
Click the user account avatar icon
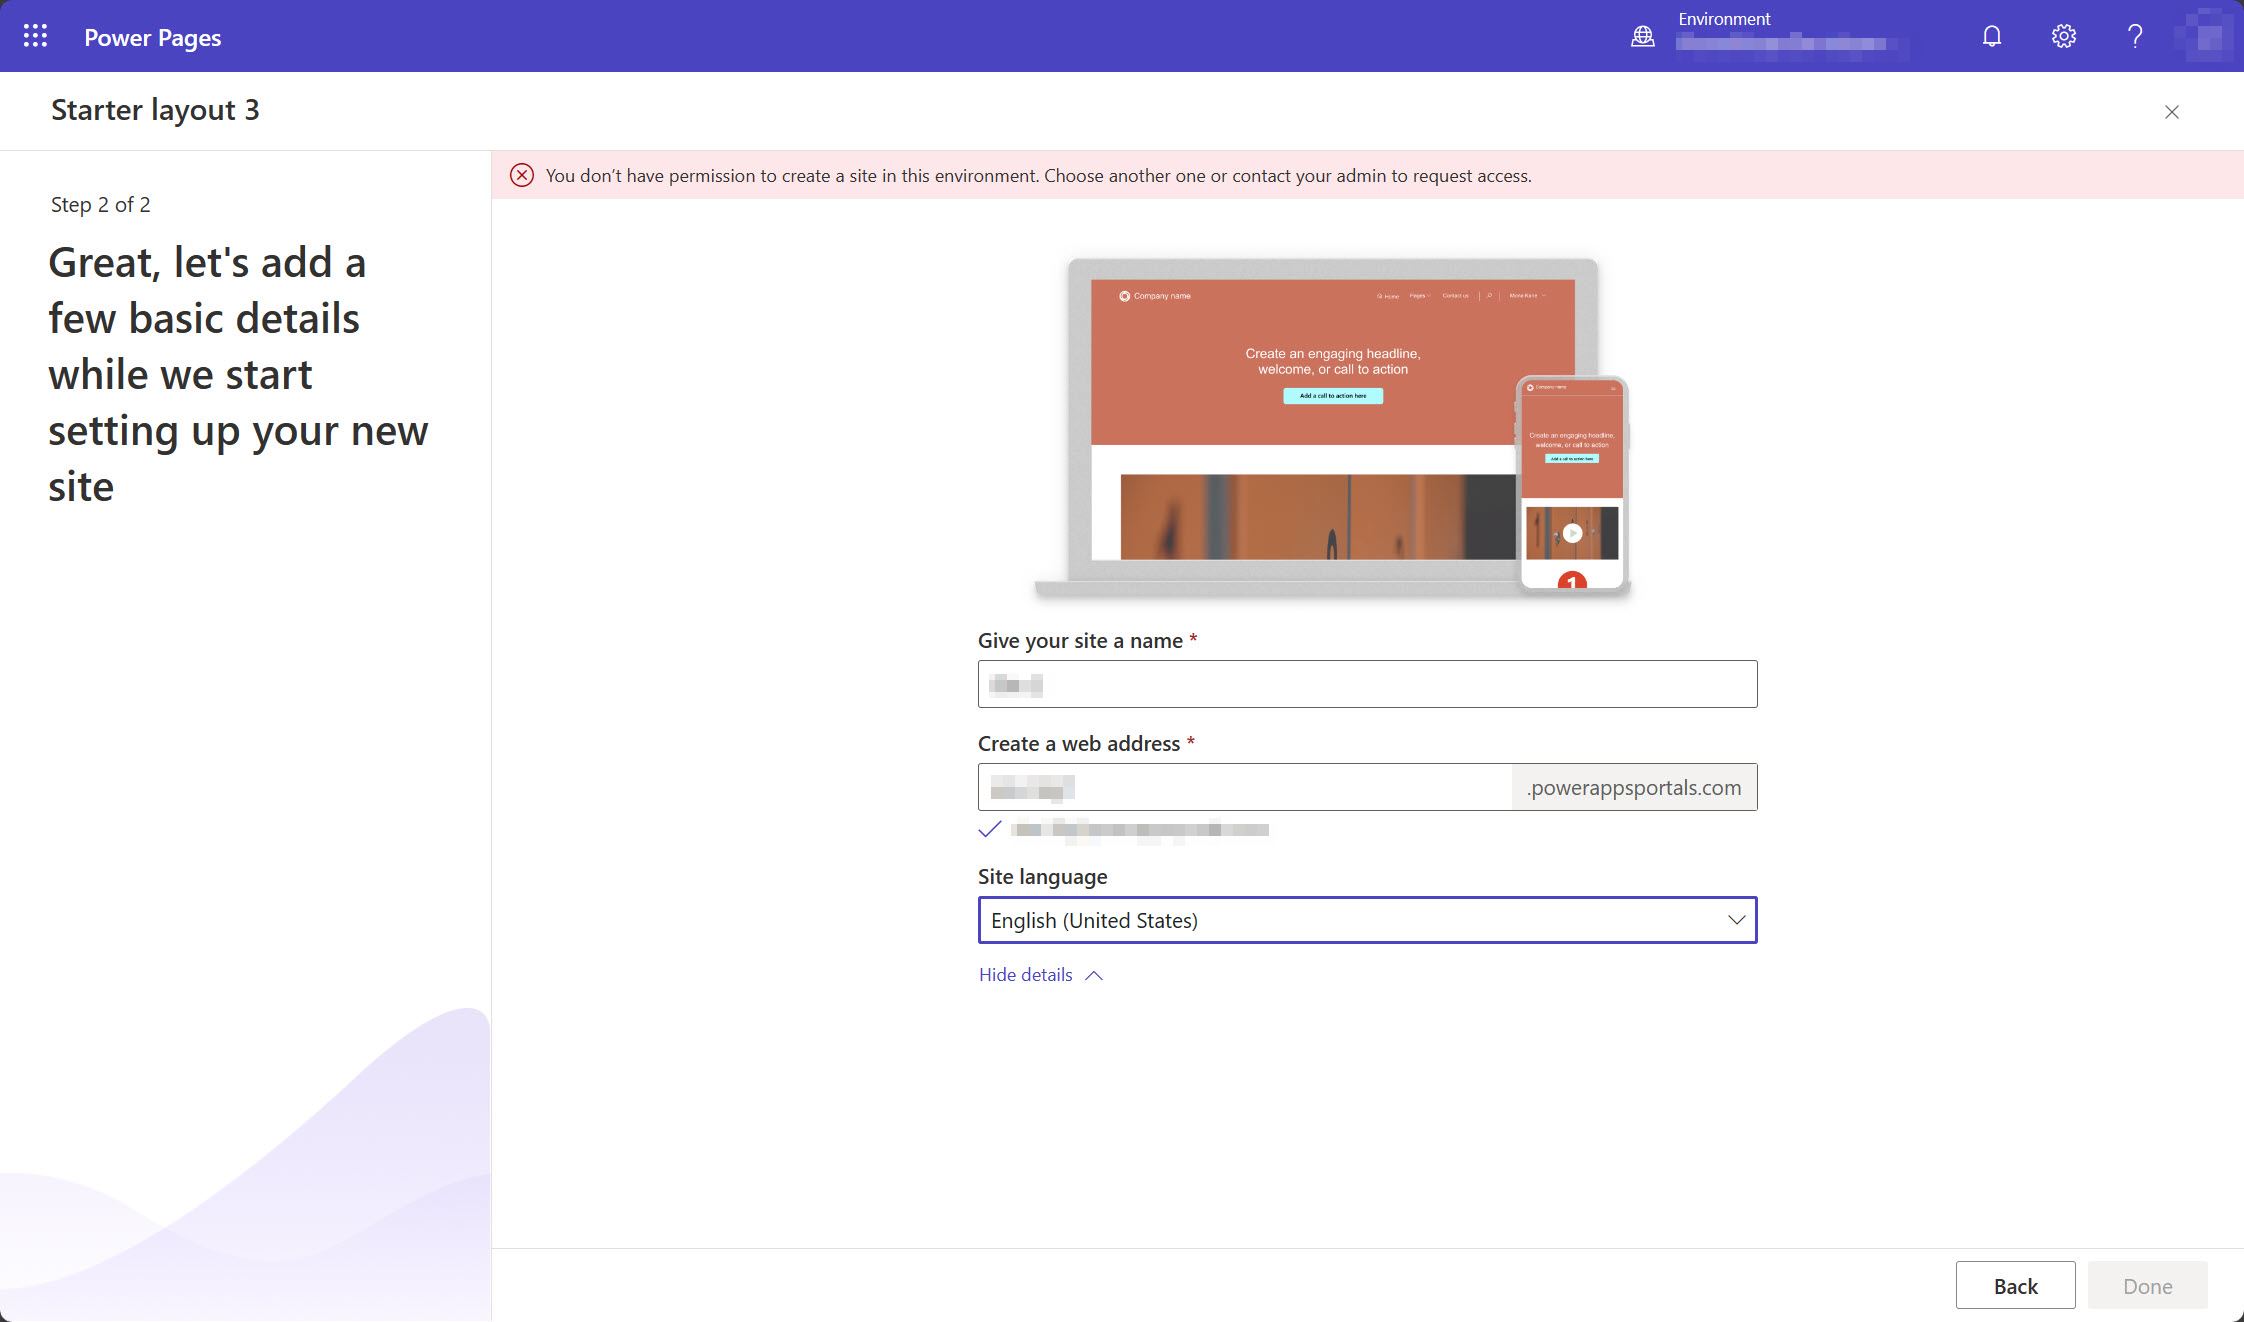click(x=2208, y=35)
